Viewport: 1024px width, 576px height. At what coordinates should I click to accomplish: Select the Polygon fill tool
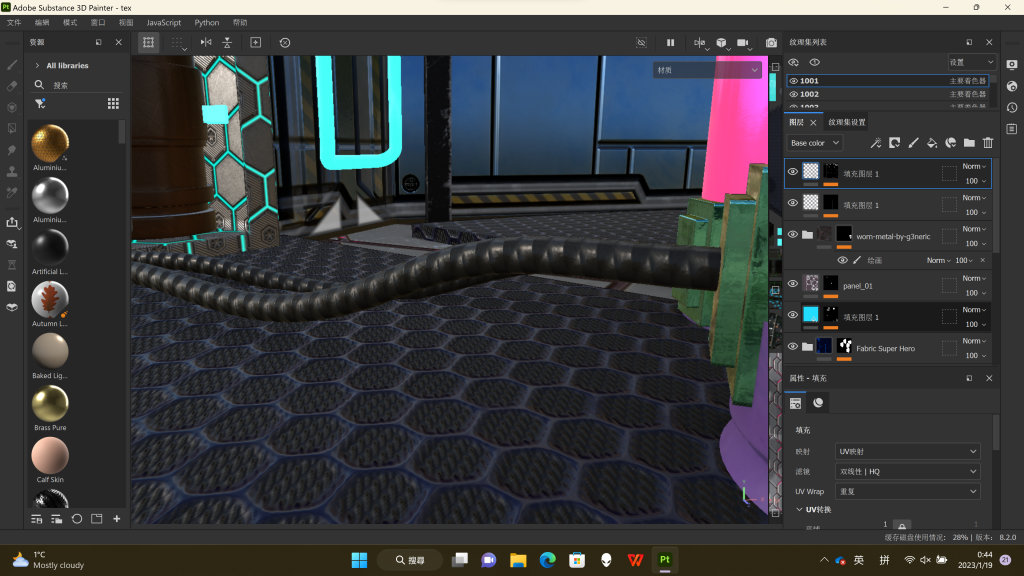(12, 129)
